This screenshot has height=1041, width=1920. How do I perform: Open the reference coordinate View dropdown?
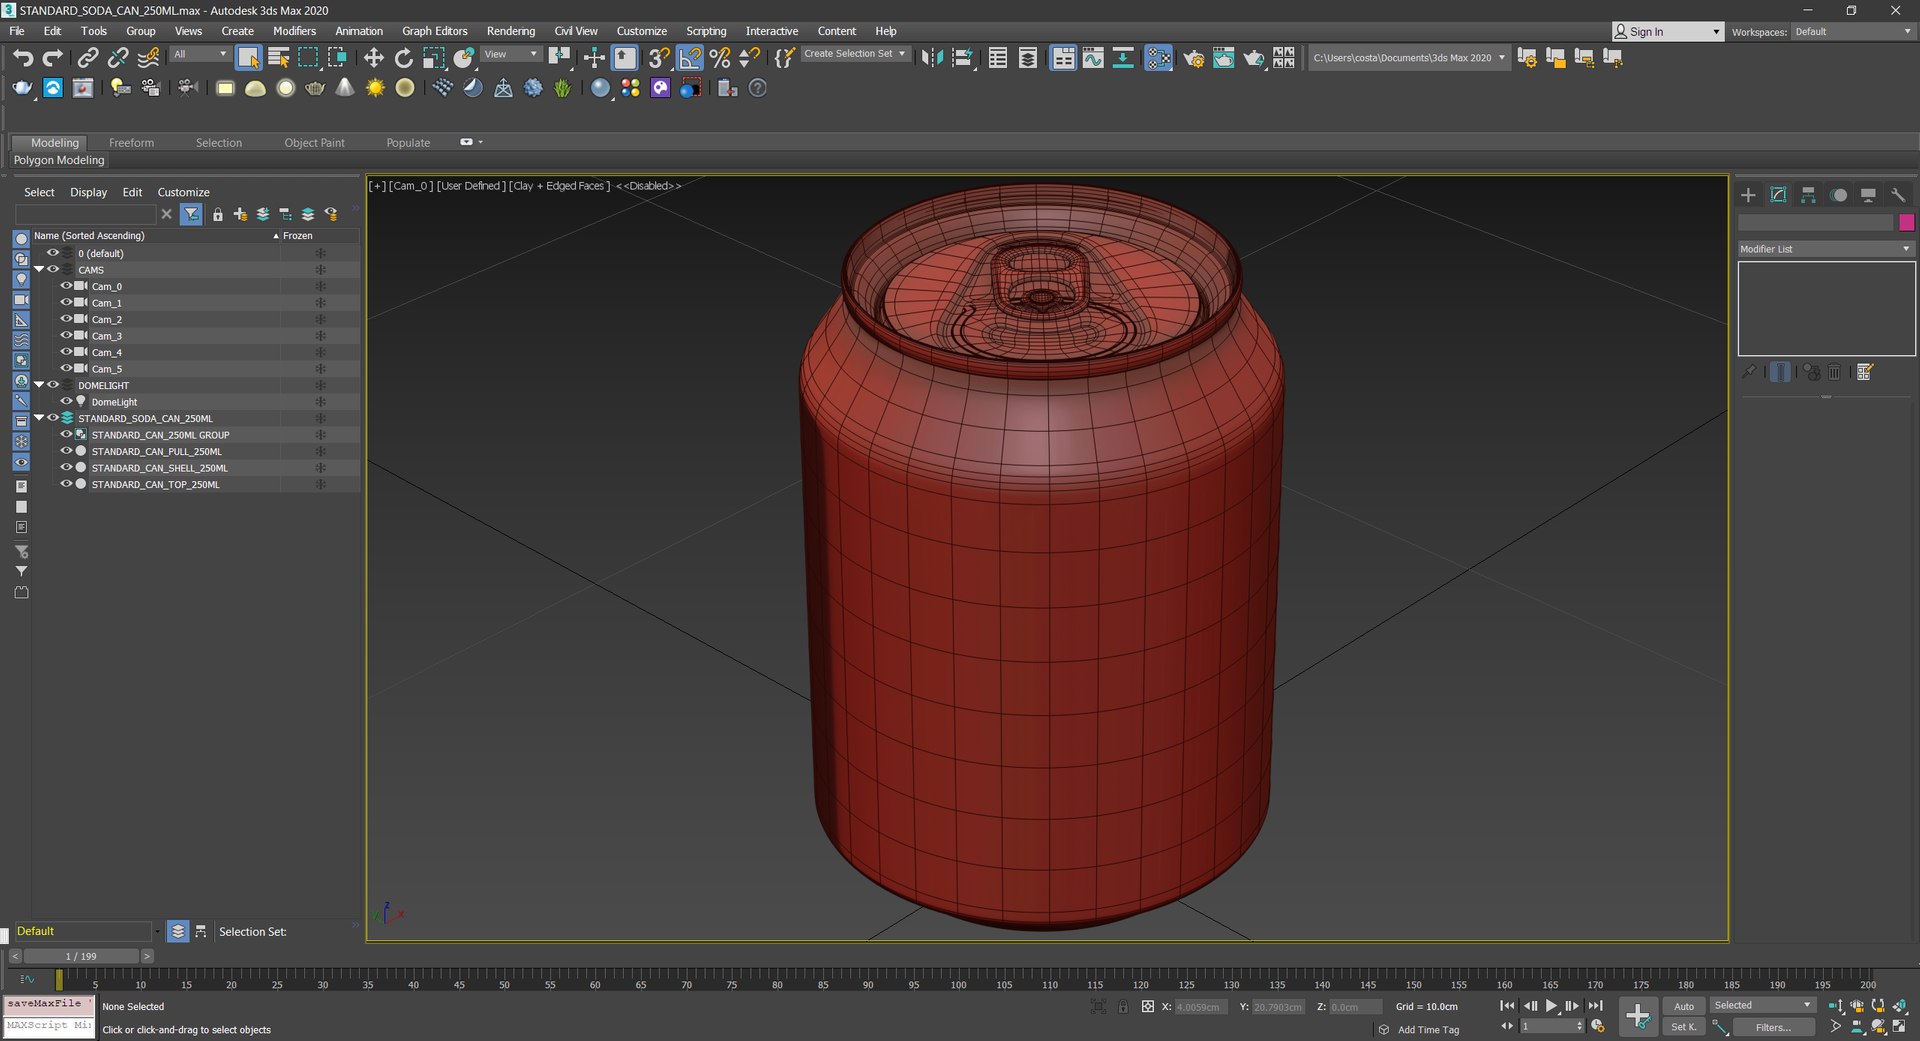pos(511,54)
